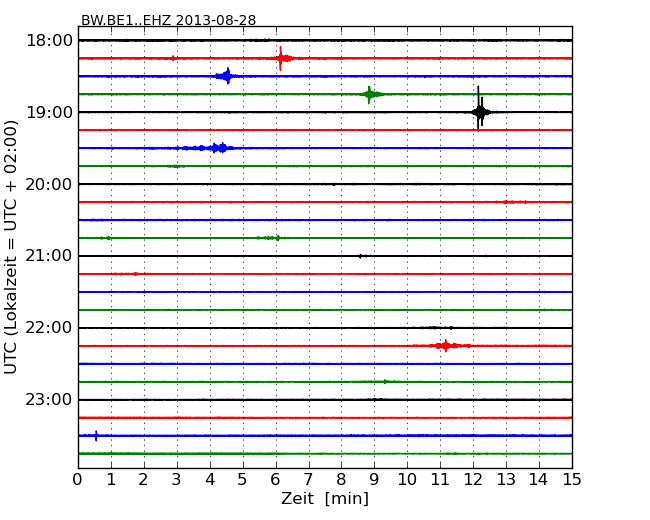Click the UTC Lokalzeit vertical axis title
The height and width of the screenshot is (520, 650).
(x=11, y=247)
